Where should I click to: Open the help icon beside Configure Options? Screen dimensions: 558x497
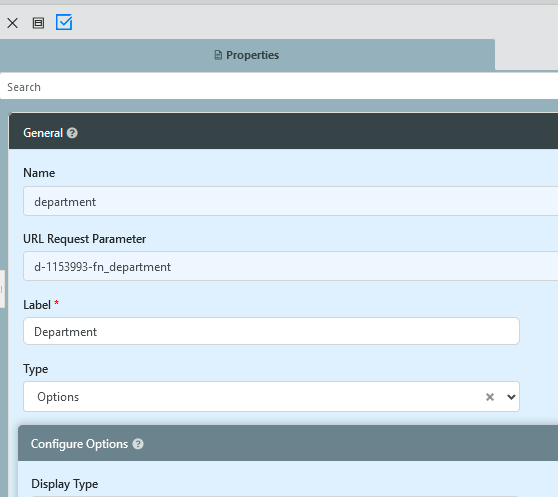(138, 444)
